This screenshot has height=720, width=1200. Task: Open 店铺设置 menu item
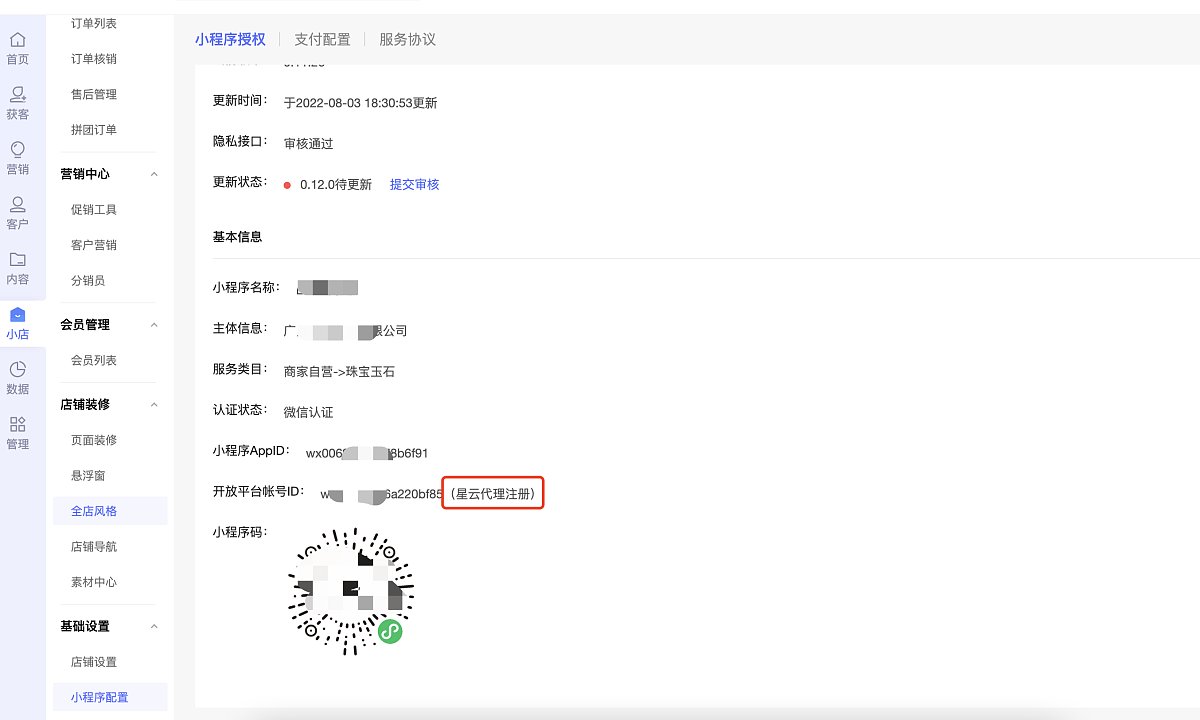[x=94, y=662]
